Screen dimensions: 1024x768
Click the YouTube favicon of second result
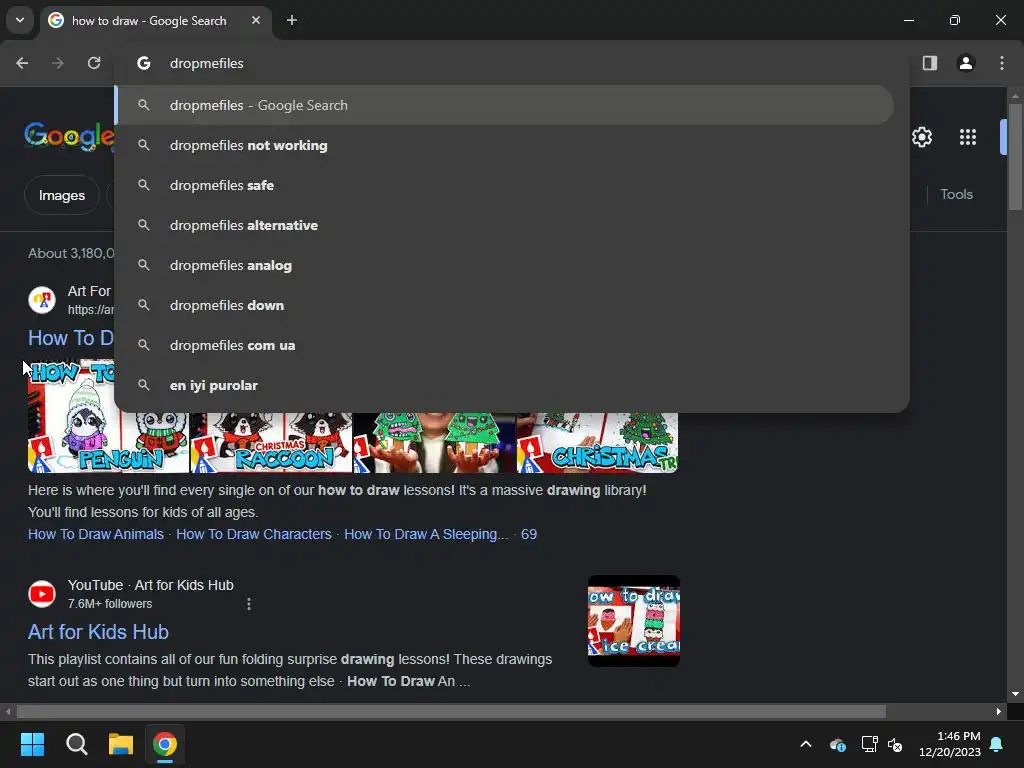(x=42, y=594)
